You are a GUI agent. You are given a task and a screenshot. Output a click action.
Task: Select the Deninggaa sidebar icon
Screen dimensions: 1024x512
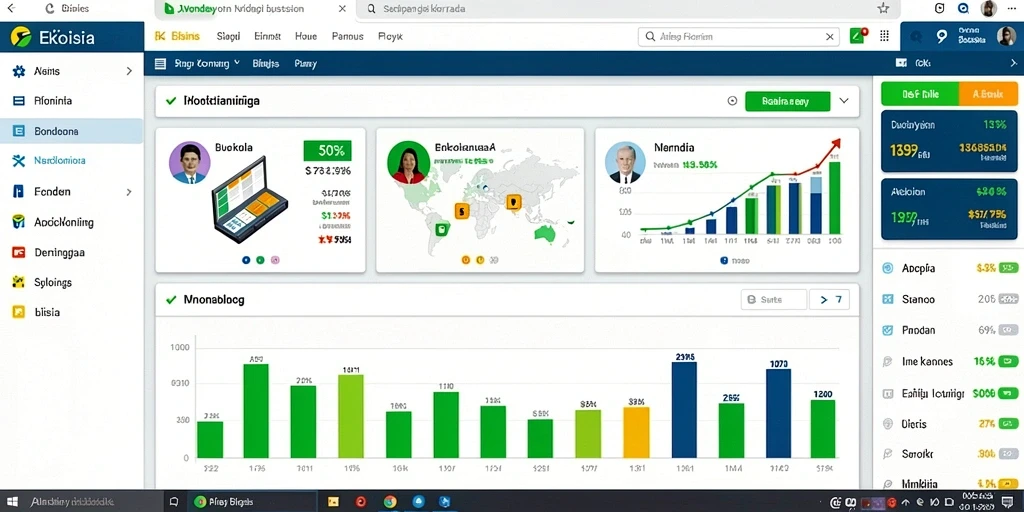(19, 252)
